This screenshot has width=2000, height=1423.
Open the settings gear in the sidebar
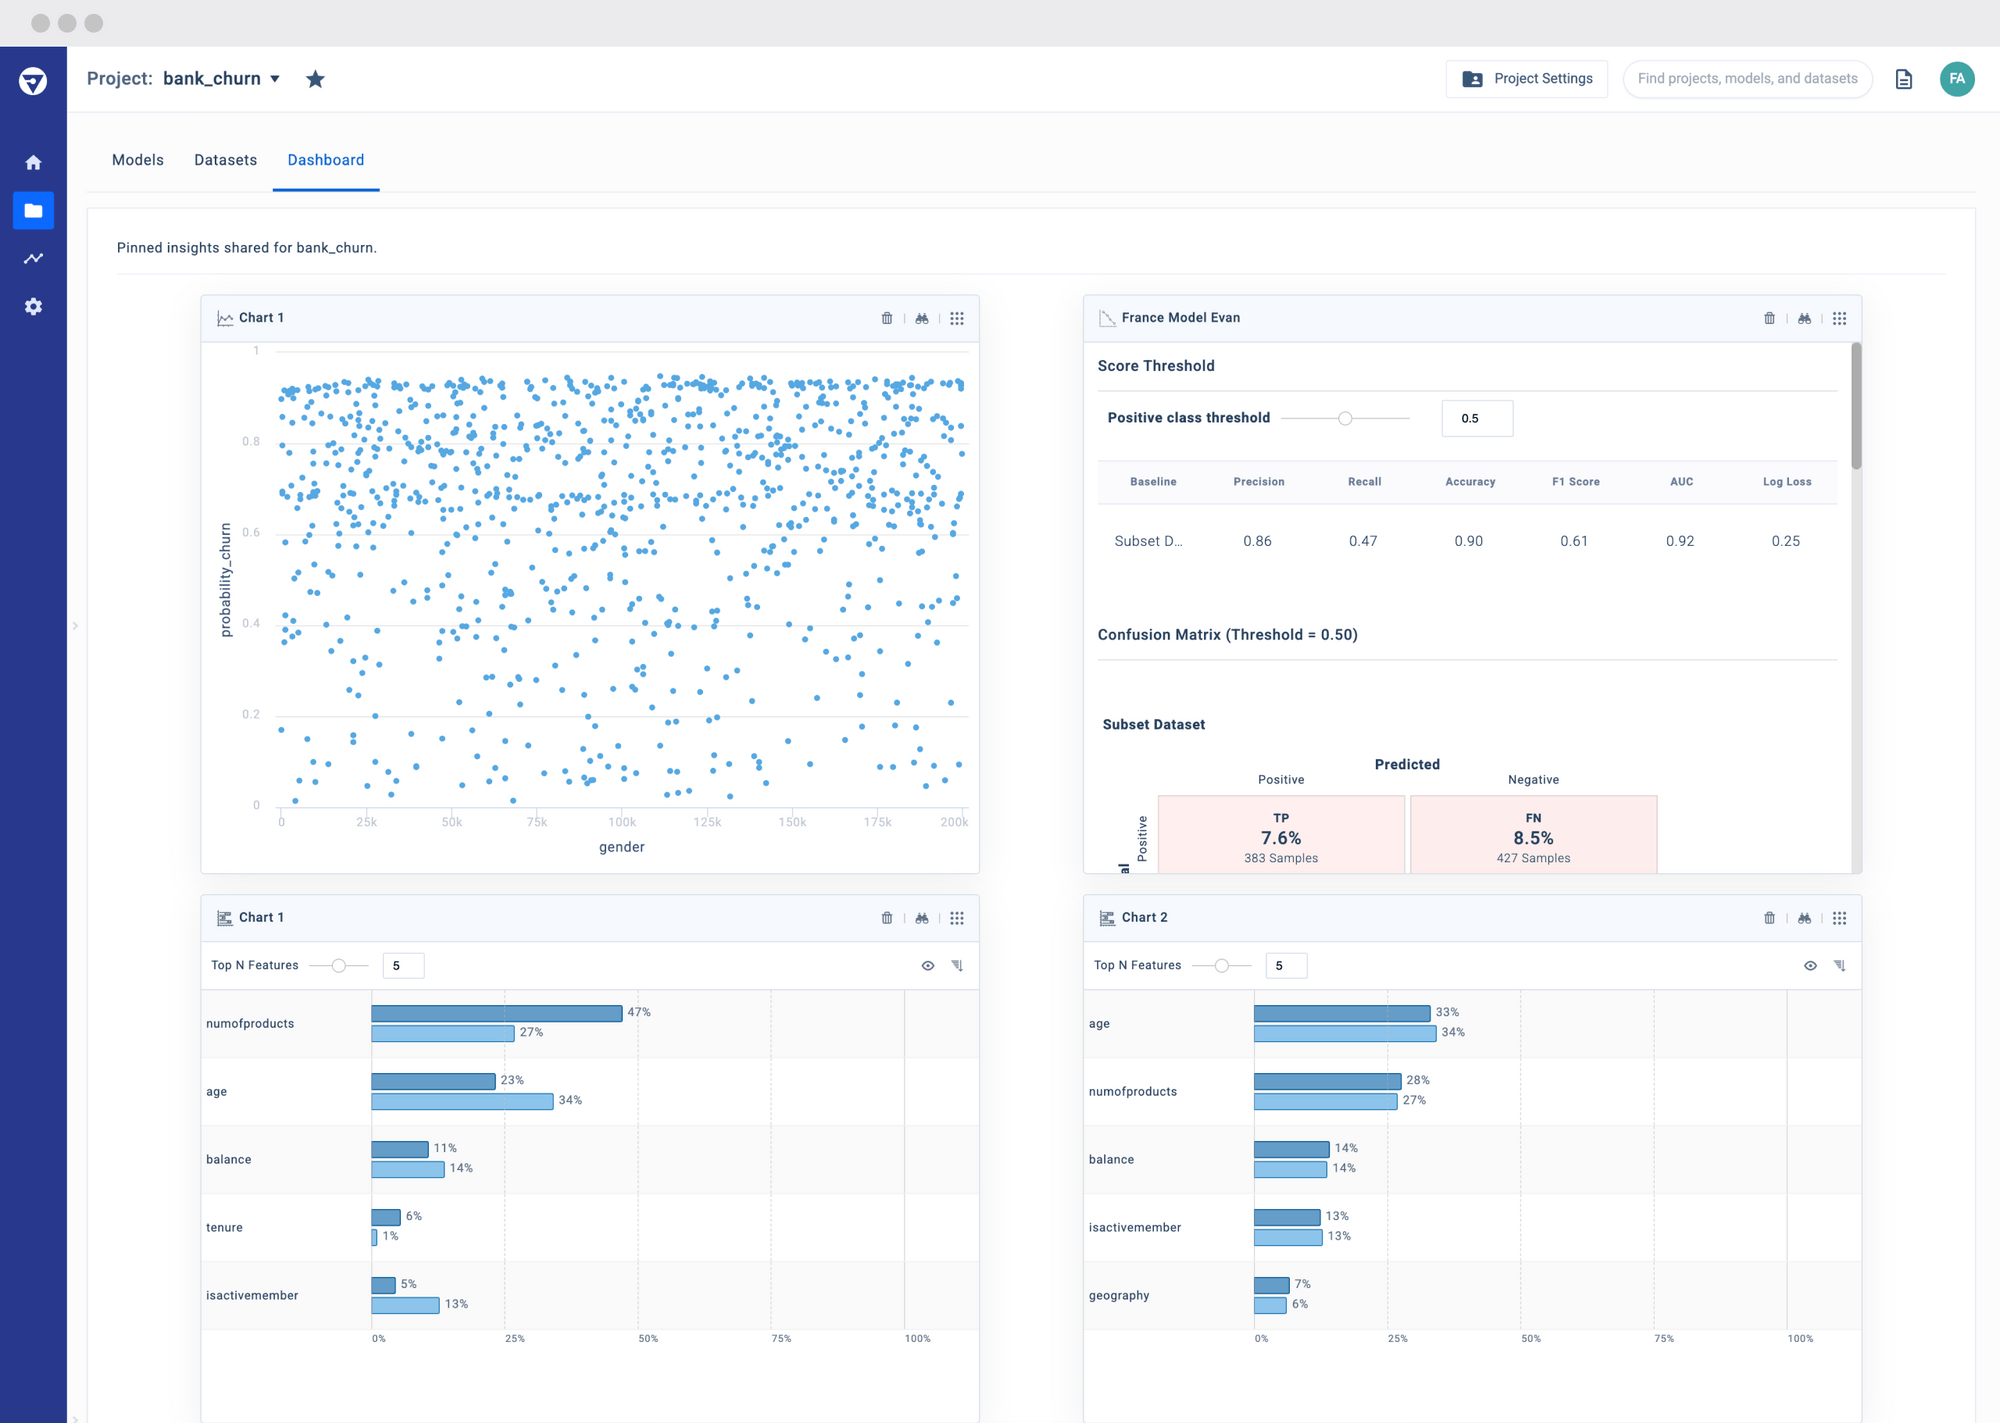click(33, 306)
